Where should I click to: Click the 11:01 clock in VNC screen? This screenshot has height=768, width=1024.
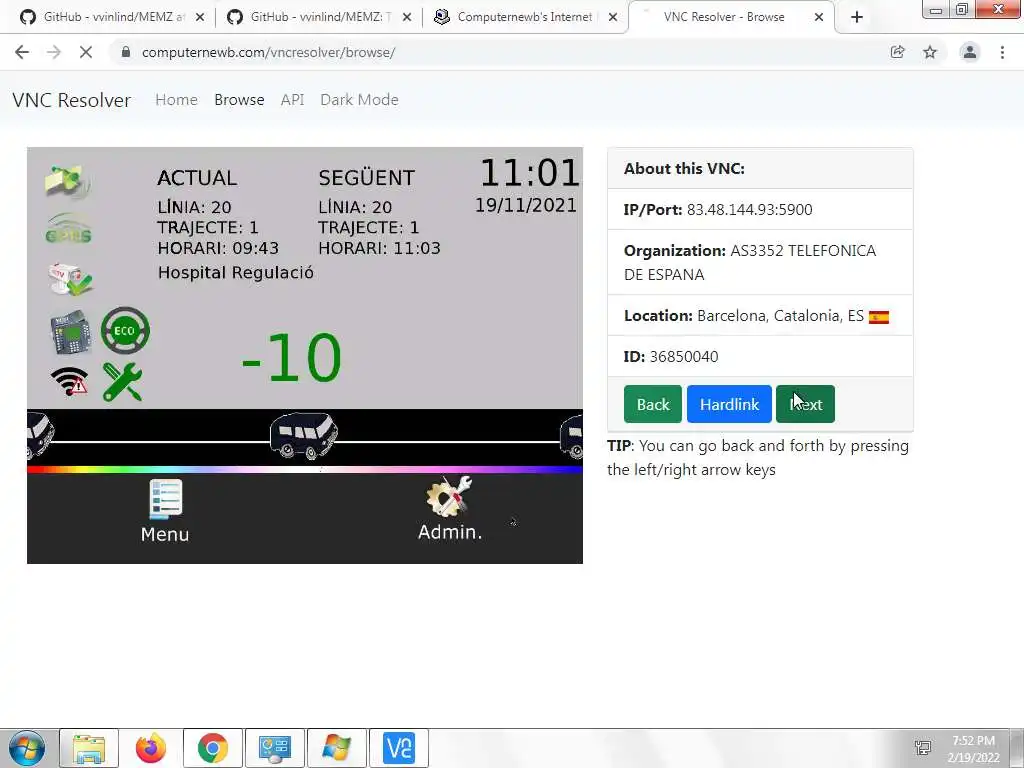tap(530, 173)
